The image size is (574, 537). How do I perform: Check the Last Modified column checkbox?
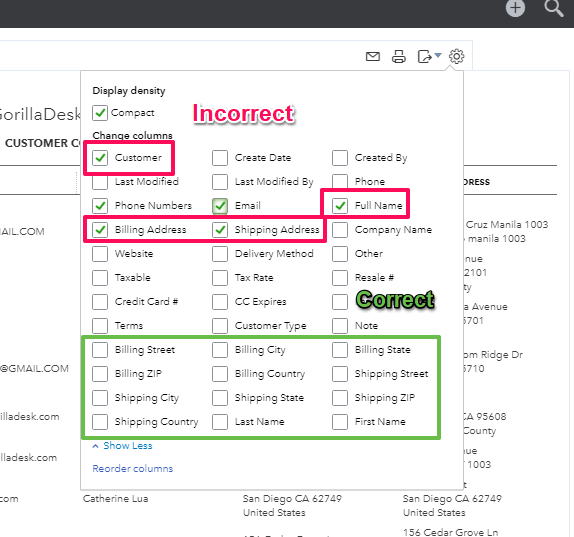pos(100,182)
